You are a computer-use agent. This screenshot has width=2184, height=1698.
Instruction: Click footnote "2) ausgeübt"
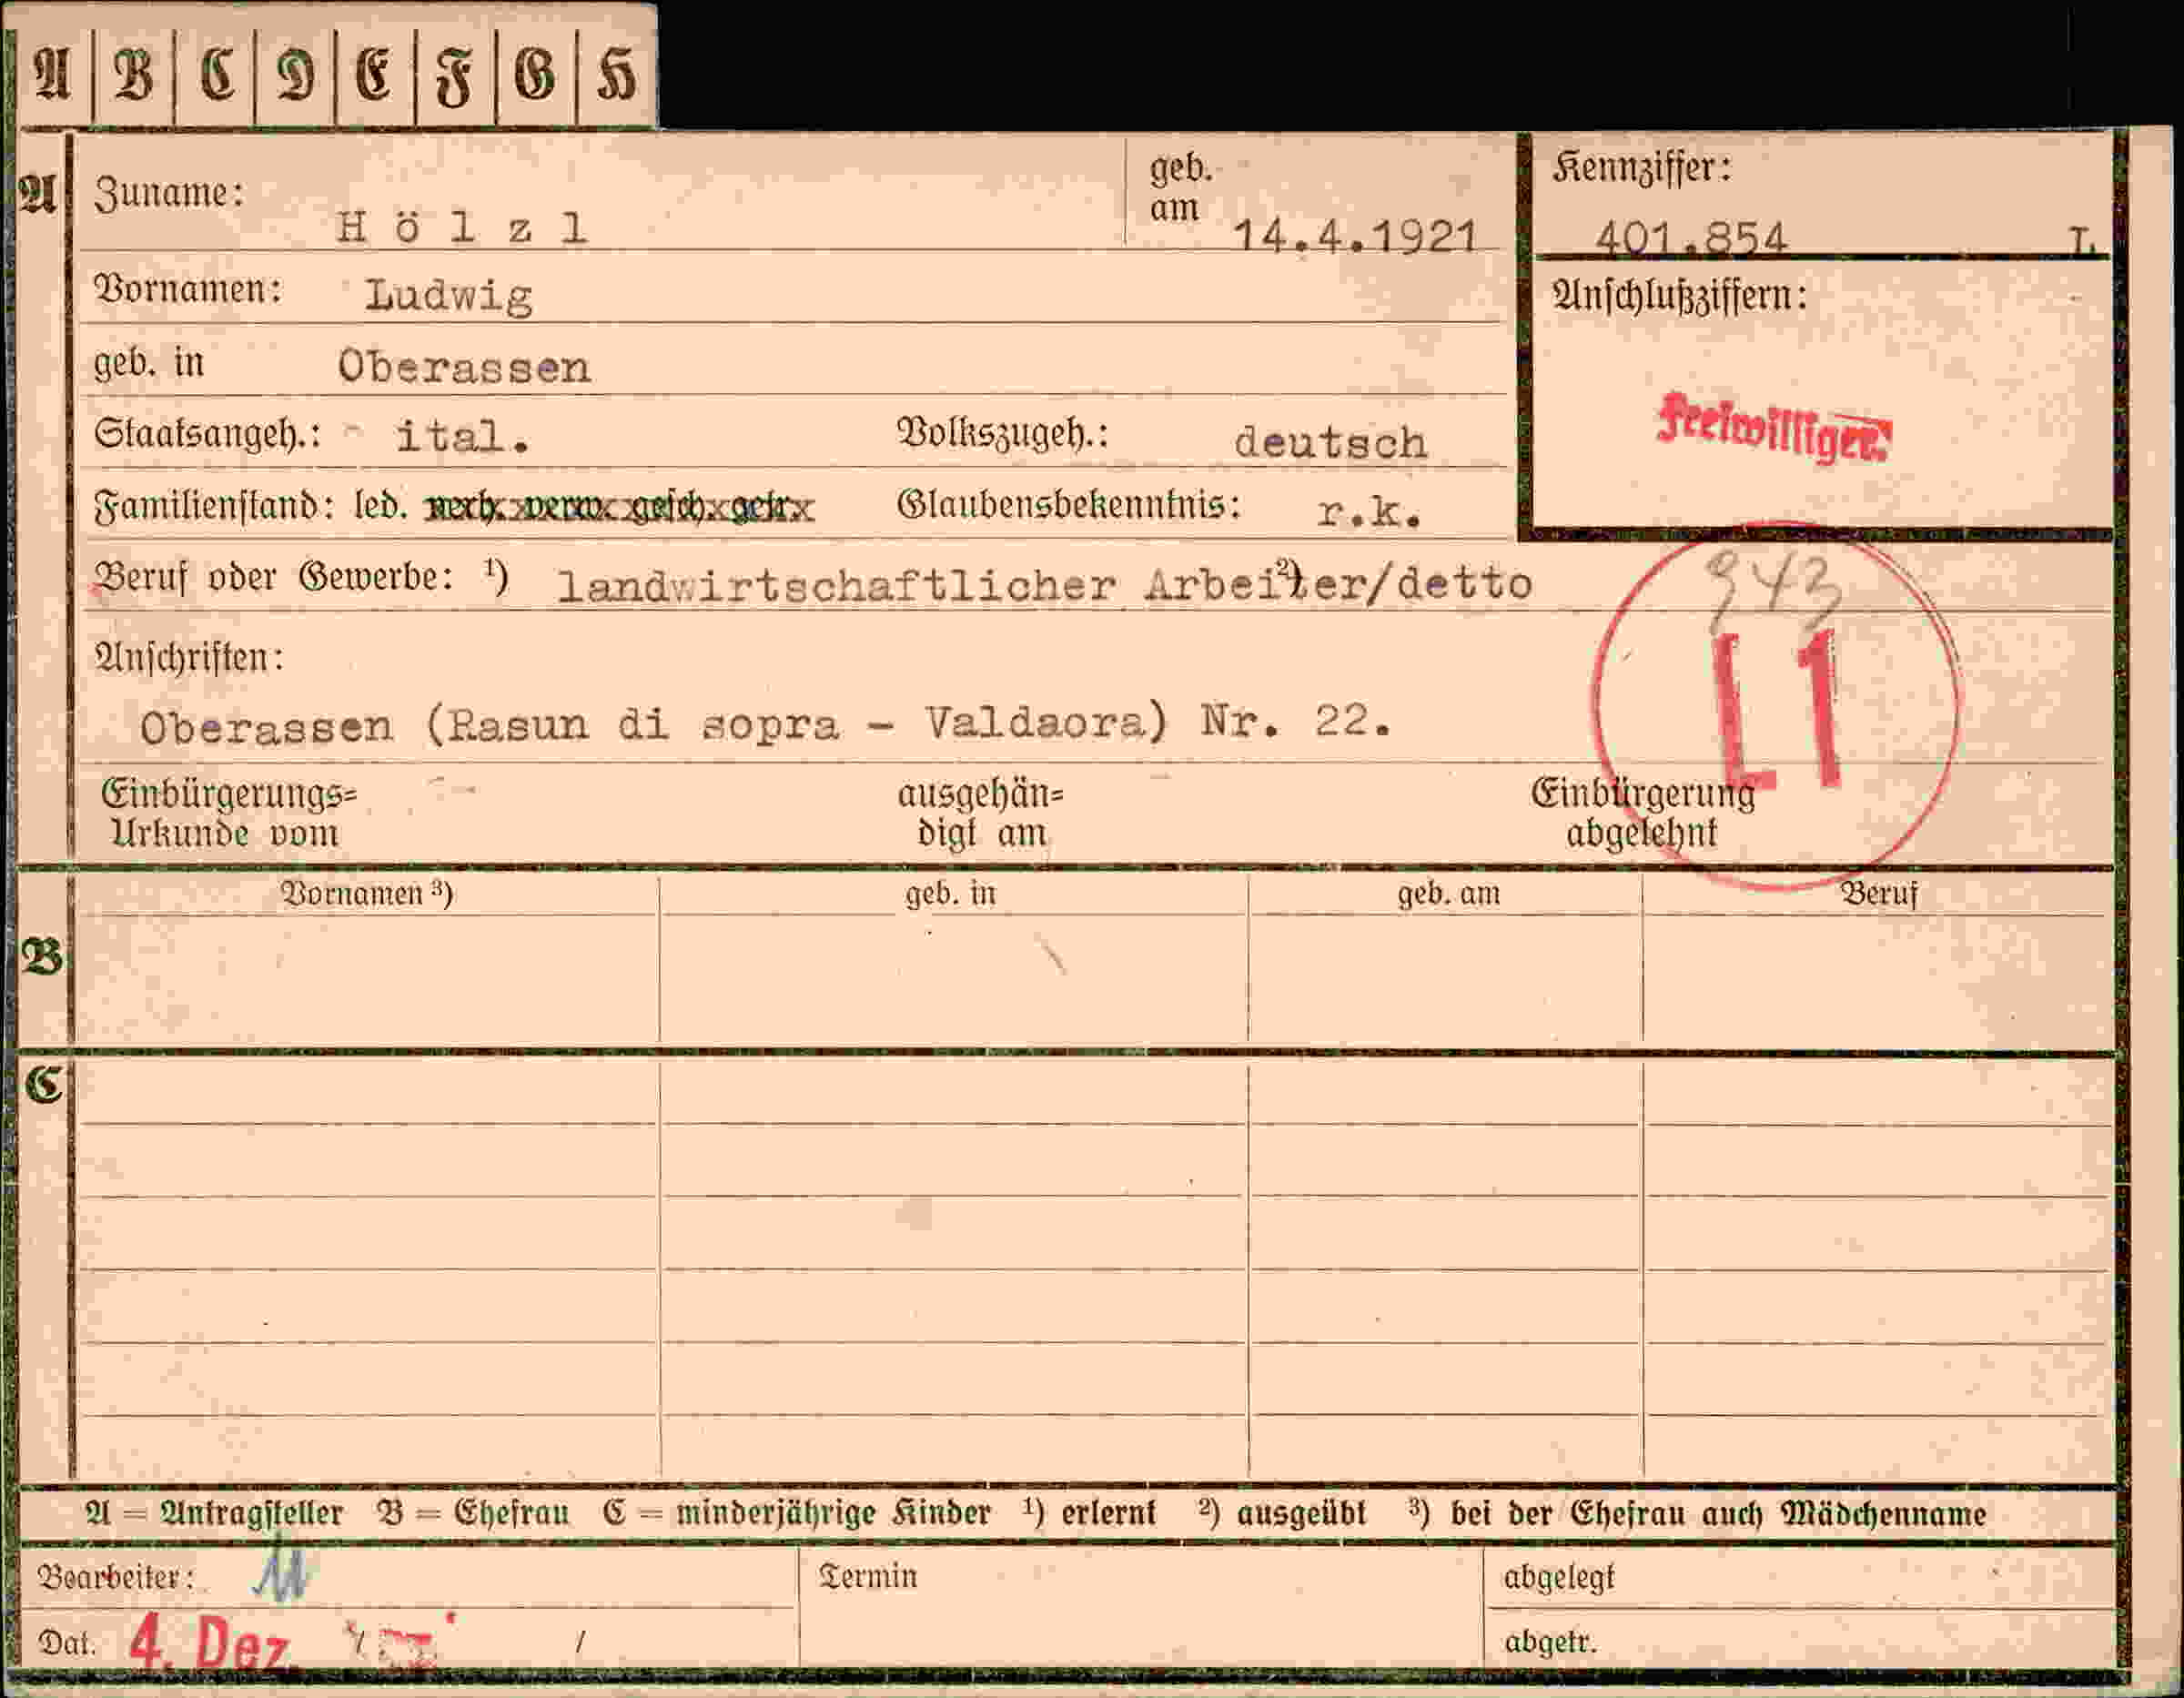coord(1283,1513)
